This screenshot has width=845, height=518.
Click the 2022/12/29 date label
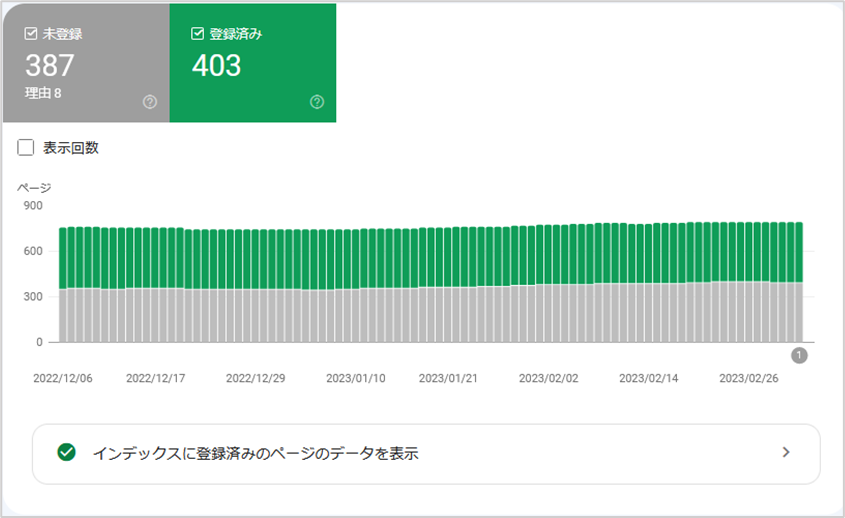coord(255,378)
